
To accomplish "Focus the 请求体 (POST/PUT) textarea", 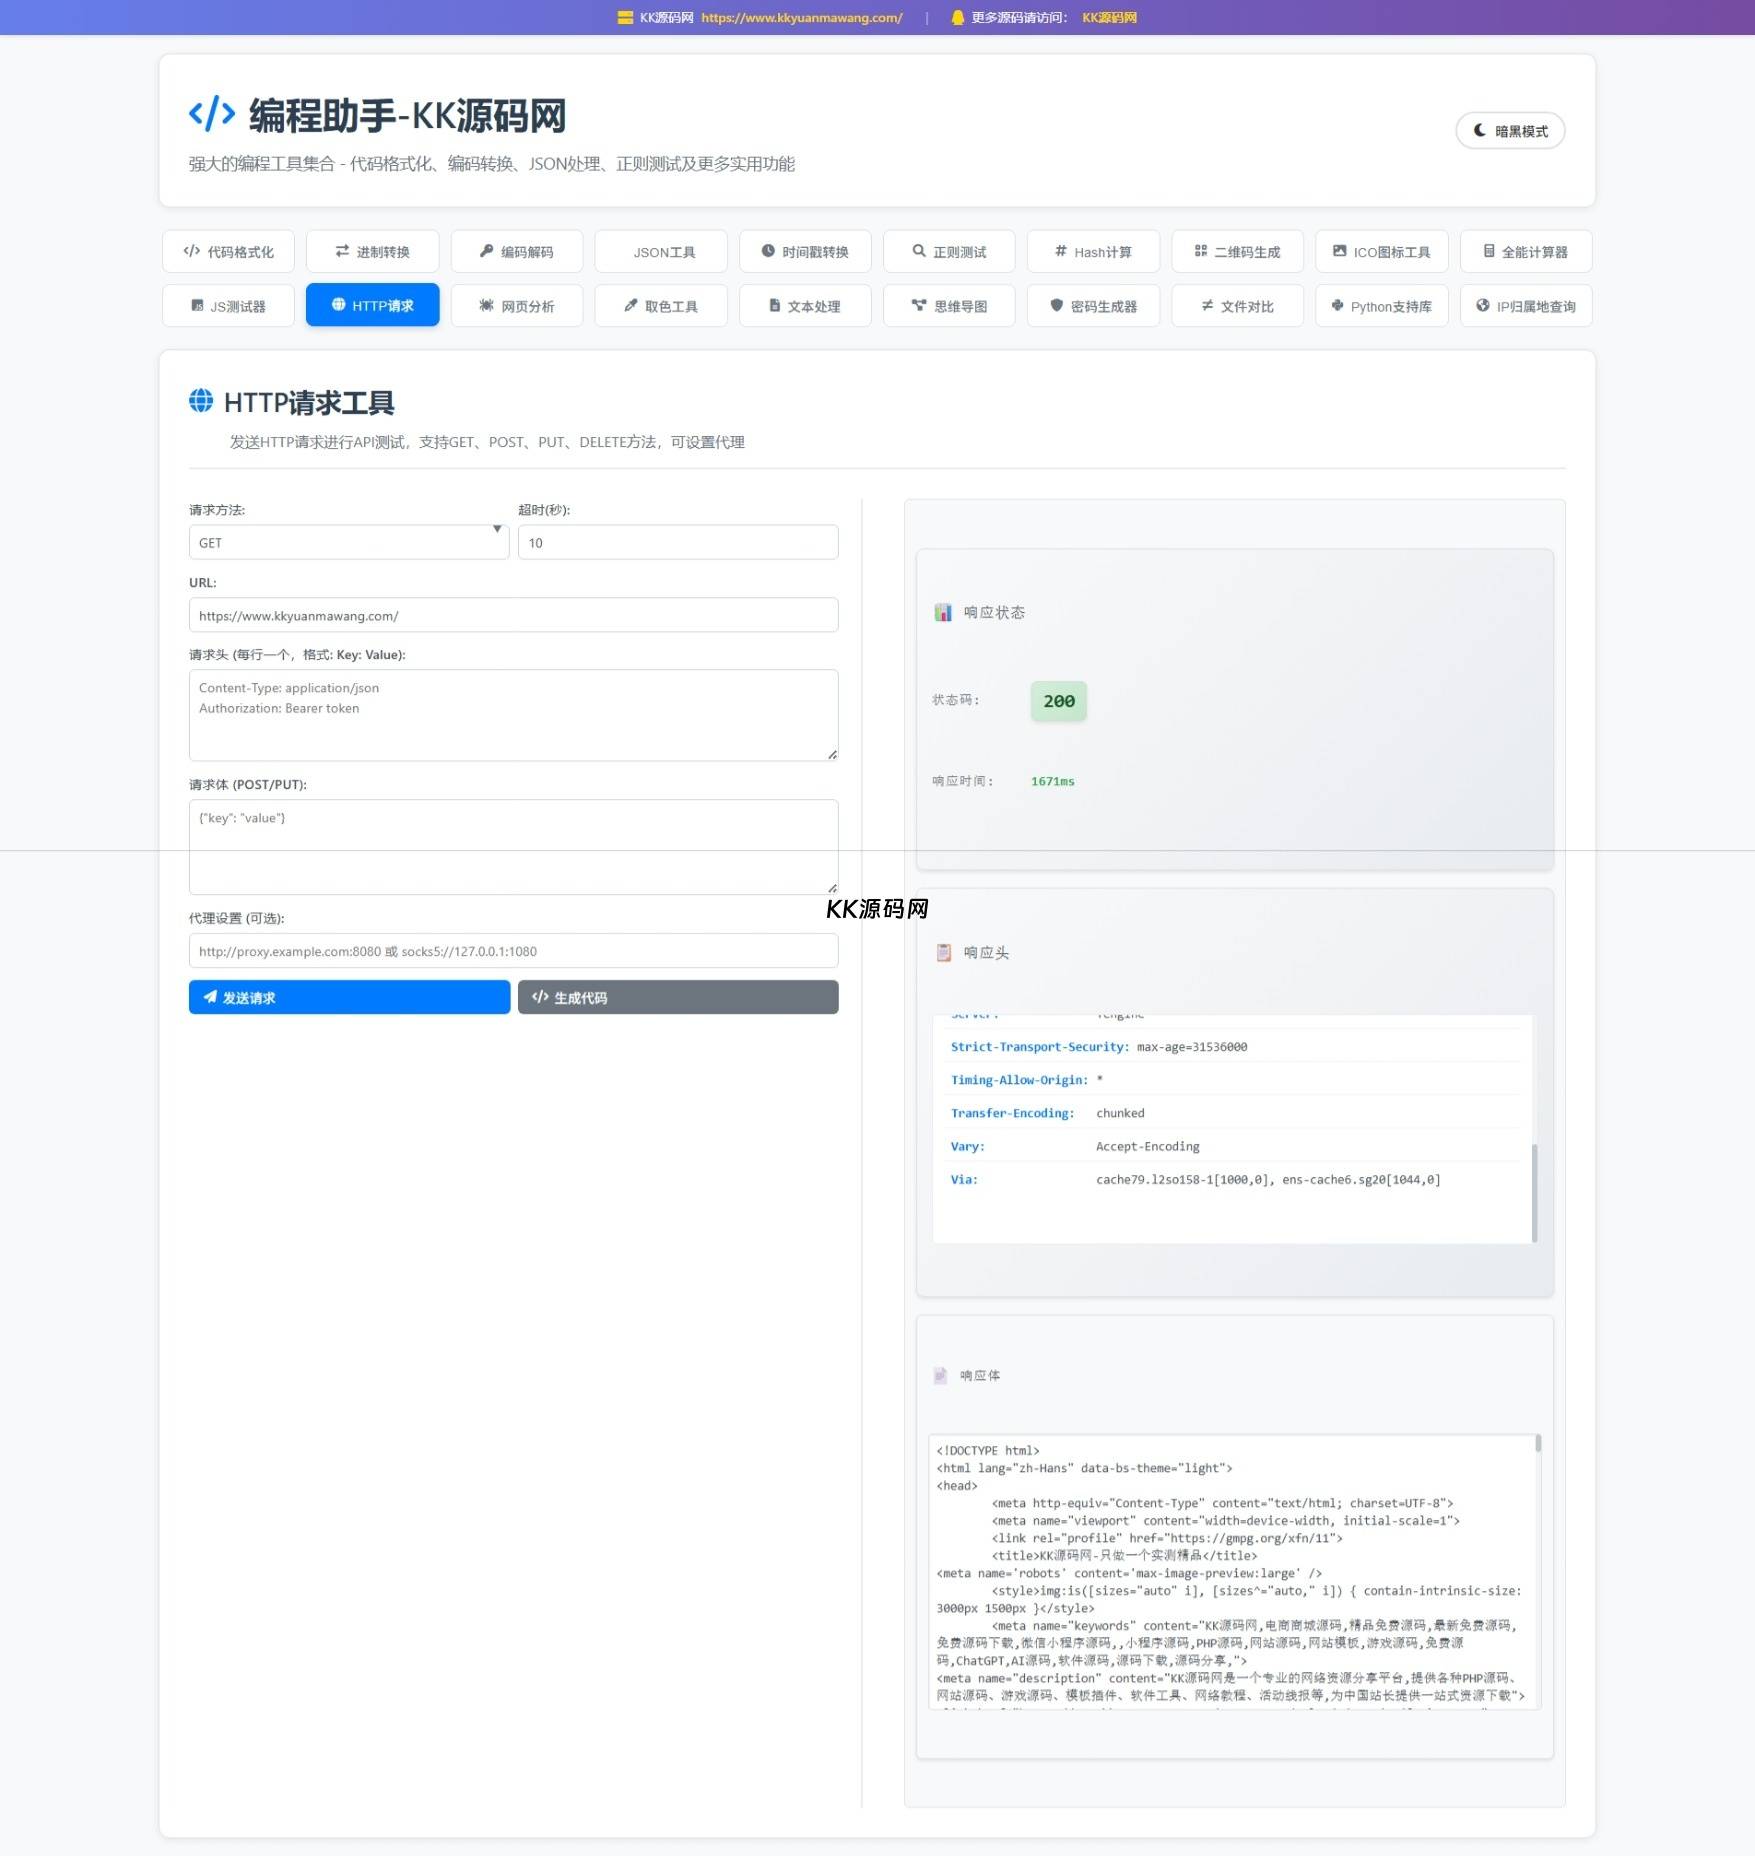I will (x=513, y=847).
